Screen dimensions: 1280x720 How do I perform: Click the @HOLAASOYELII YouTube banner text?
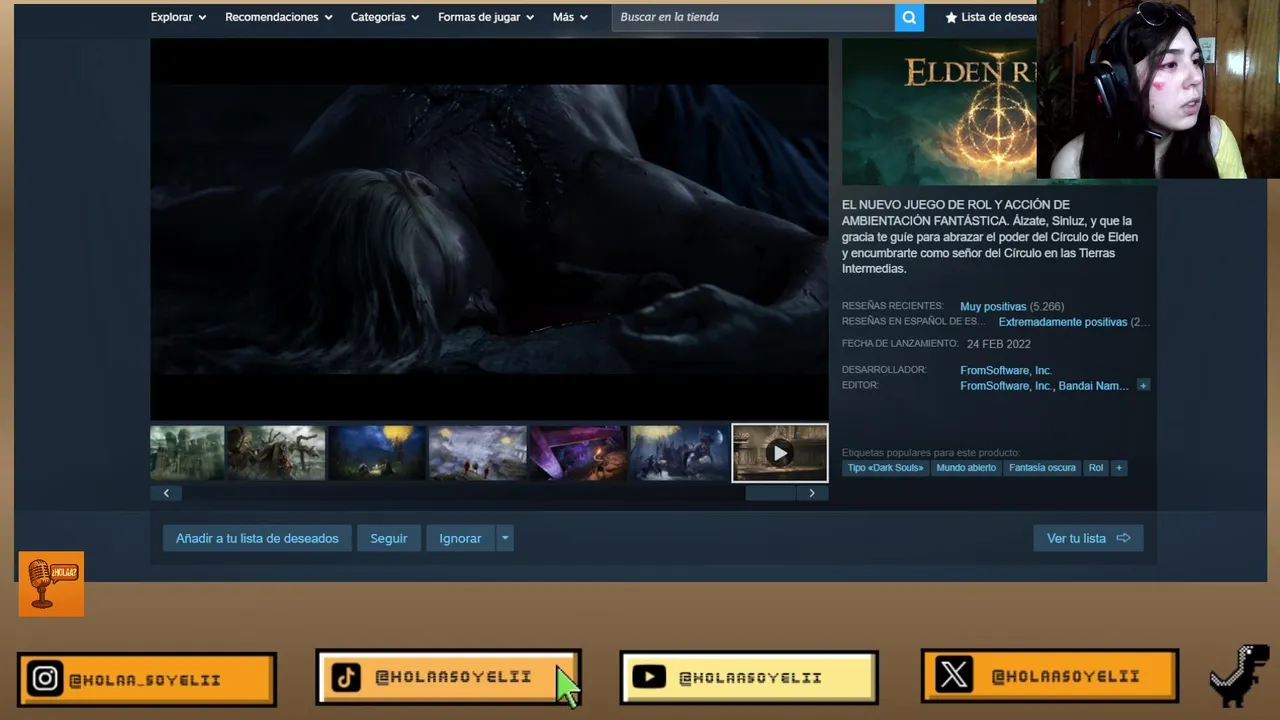pyautogui.click(x=750, y=678)
